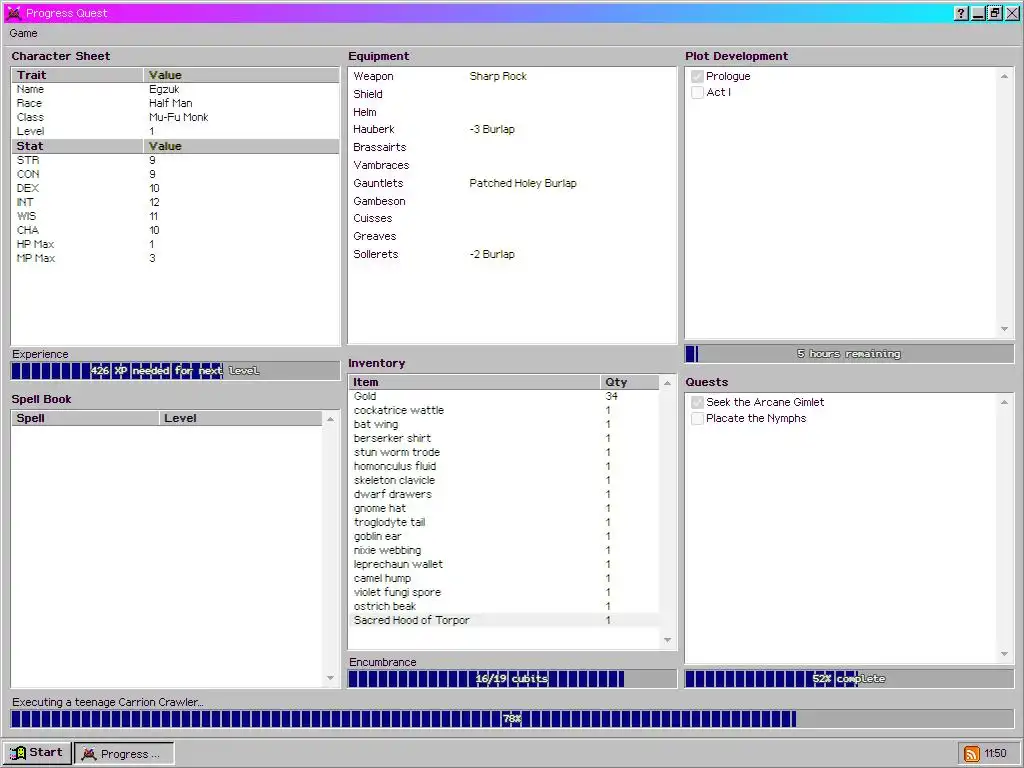
Task: Click the Inventory Item column header
Action: pos(475,383)
